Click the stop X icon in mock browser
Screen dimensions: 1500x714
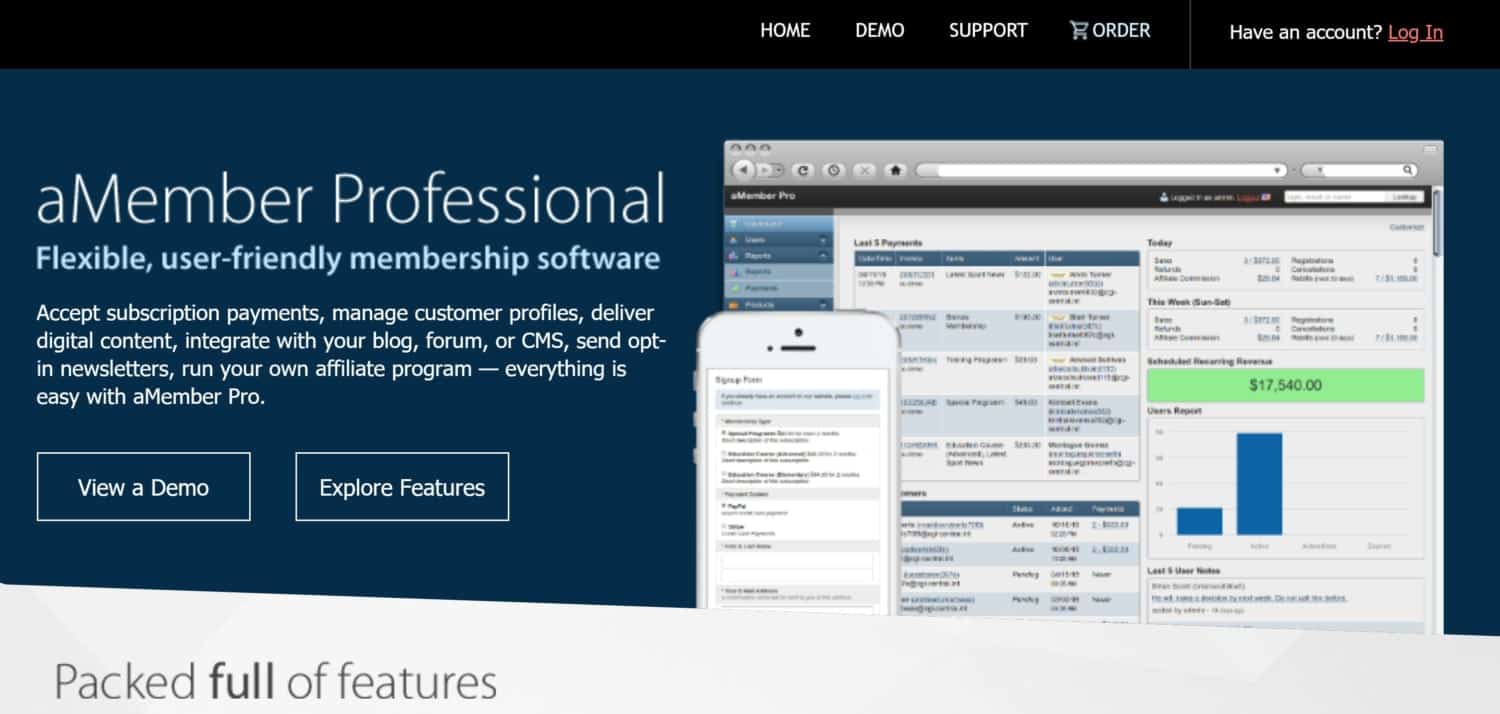point(866,170)
